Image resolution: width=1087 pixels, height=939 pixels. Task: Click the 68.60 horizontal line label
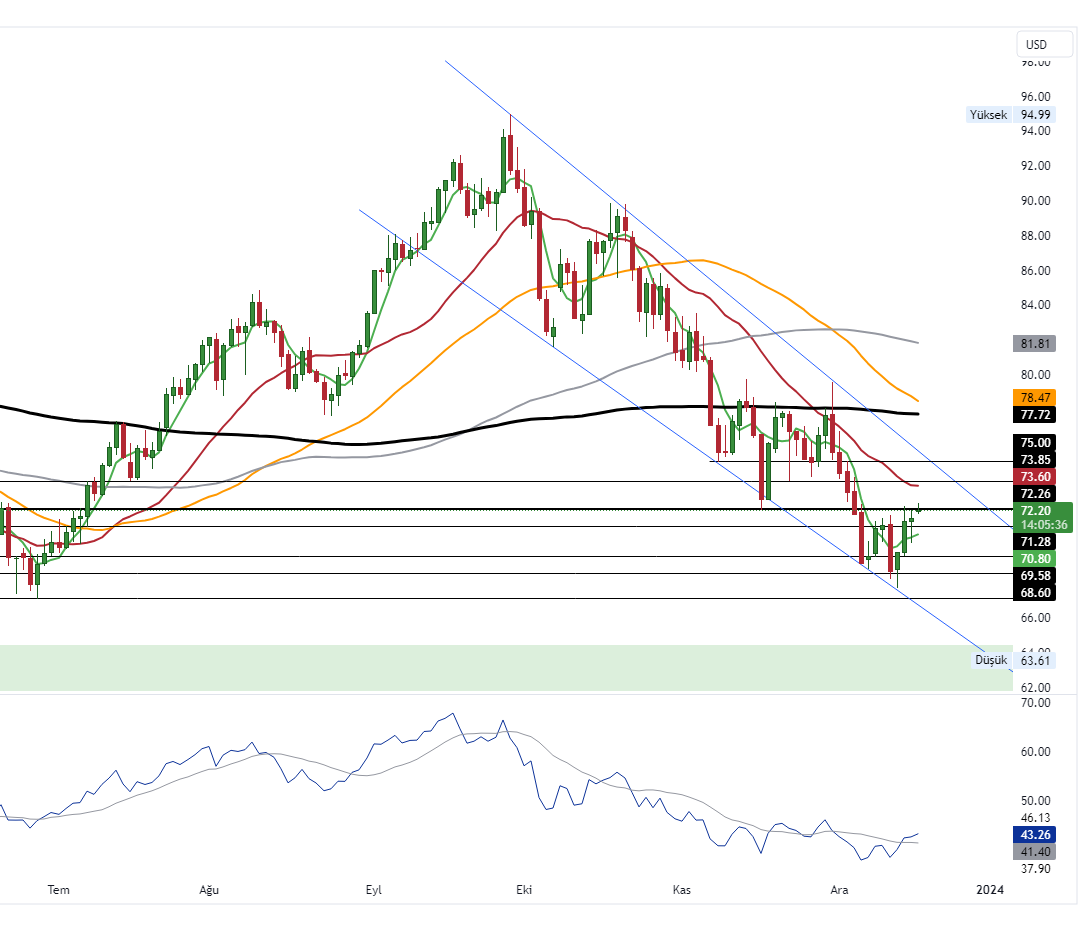click(1034, 593)
